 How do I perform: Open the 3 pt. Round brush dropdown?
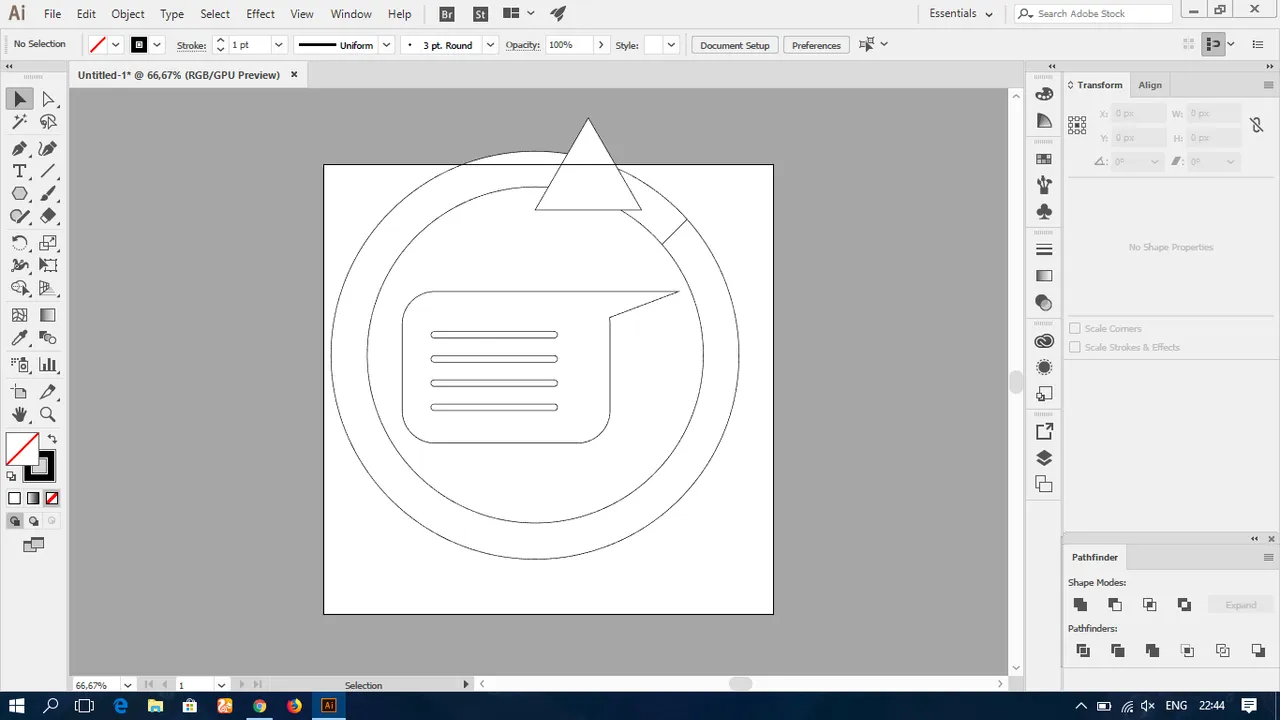tap(490, 45)
